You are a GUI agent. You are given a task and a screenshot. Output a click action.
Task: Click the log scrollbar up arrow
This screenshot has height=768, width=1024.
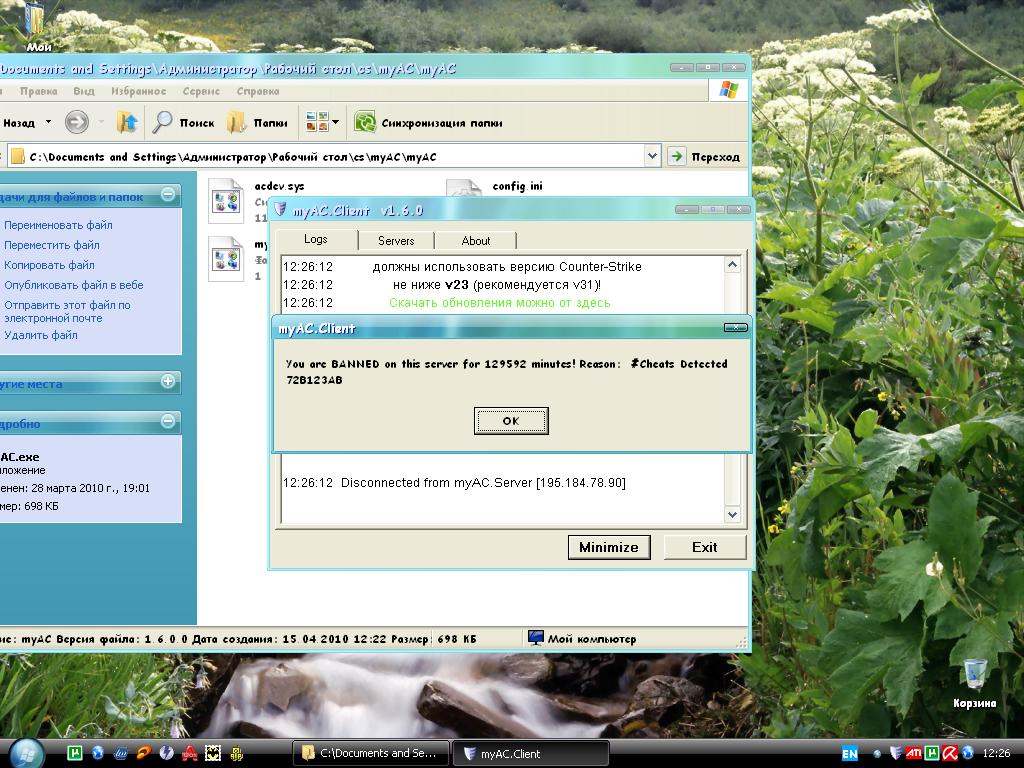pos(732,264)
